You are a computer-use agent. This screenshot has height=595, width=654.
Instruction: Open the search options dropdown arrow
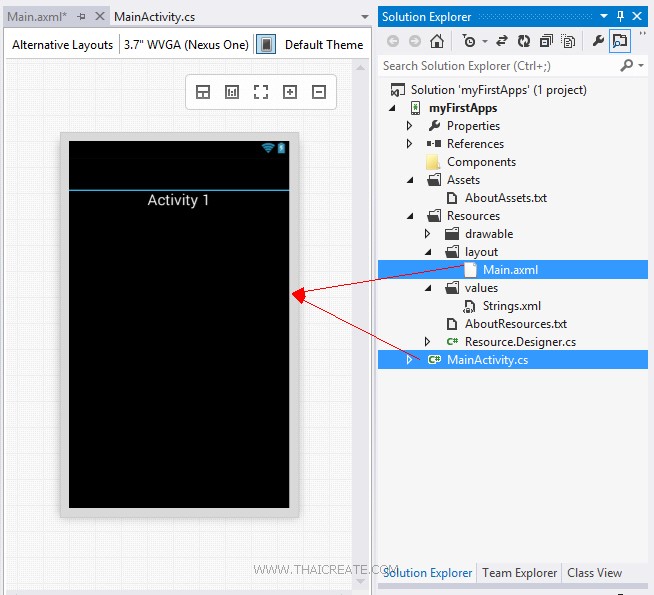coord(641,65)
